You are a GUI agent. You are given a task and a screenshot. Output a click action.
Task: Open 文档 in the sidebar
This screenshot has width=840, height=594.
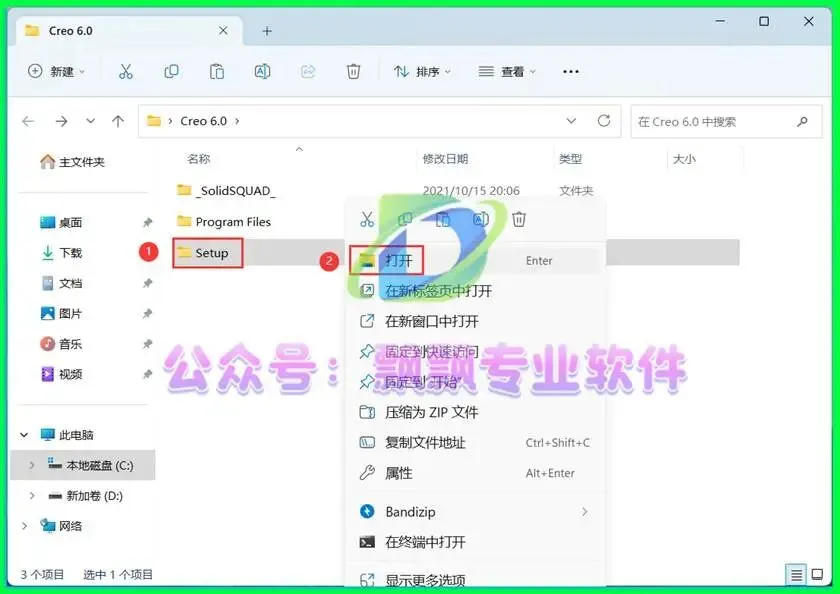coord(61,283)
